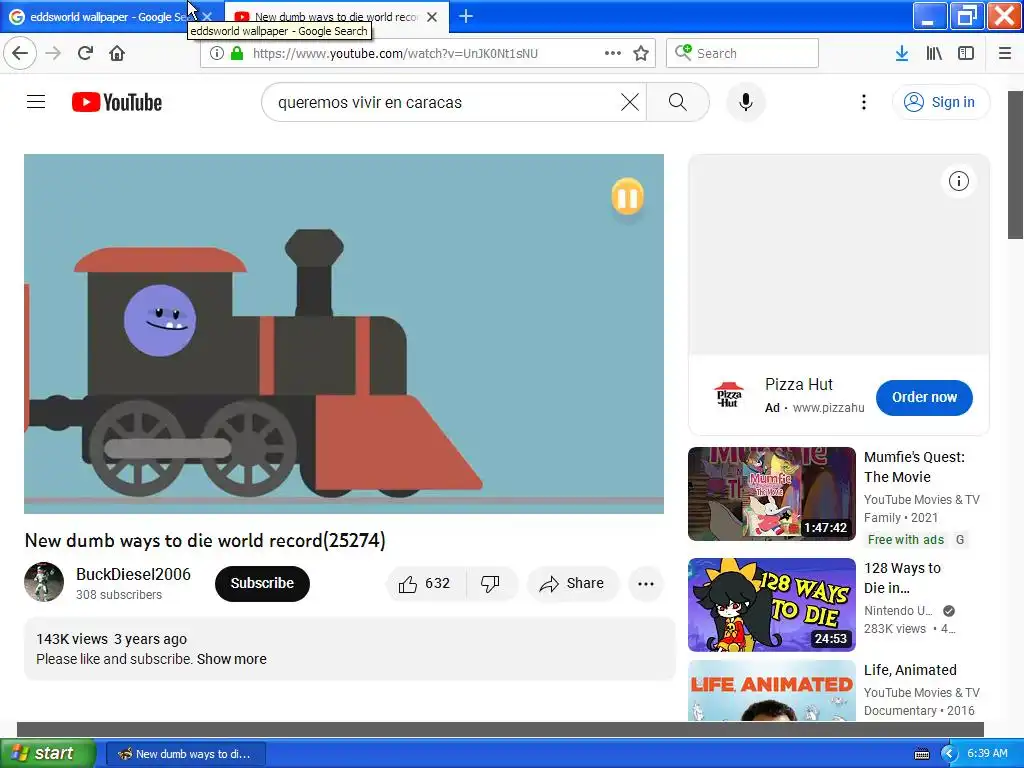Order now from Pizza Hut ad

[x=924, y=397]
